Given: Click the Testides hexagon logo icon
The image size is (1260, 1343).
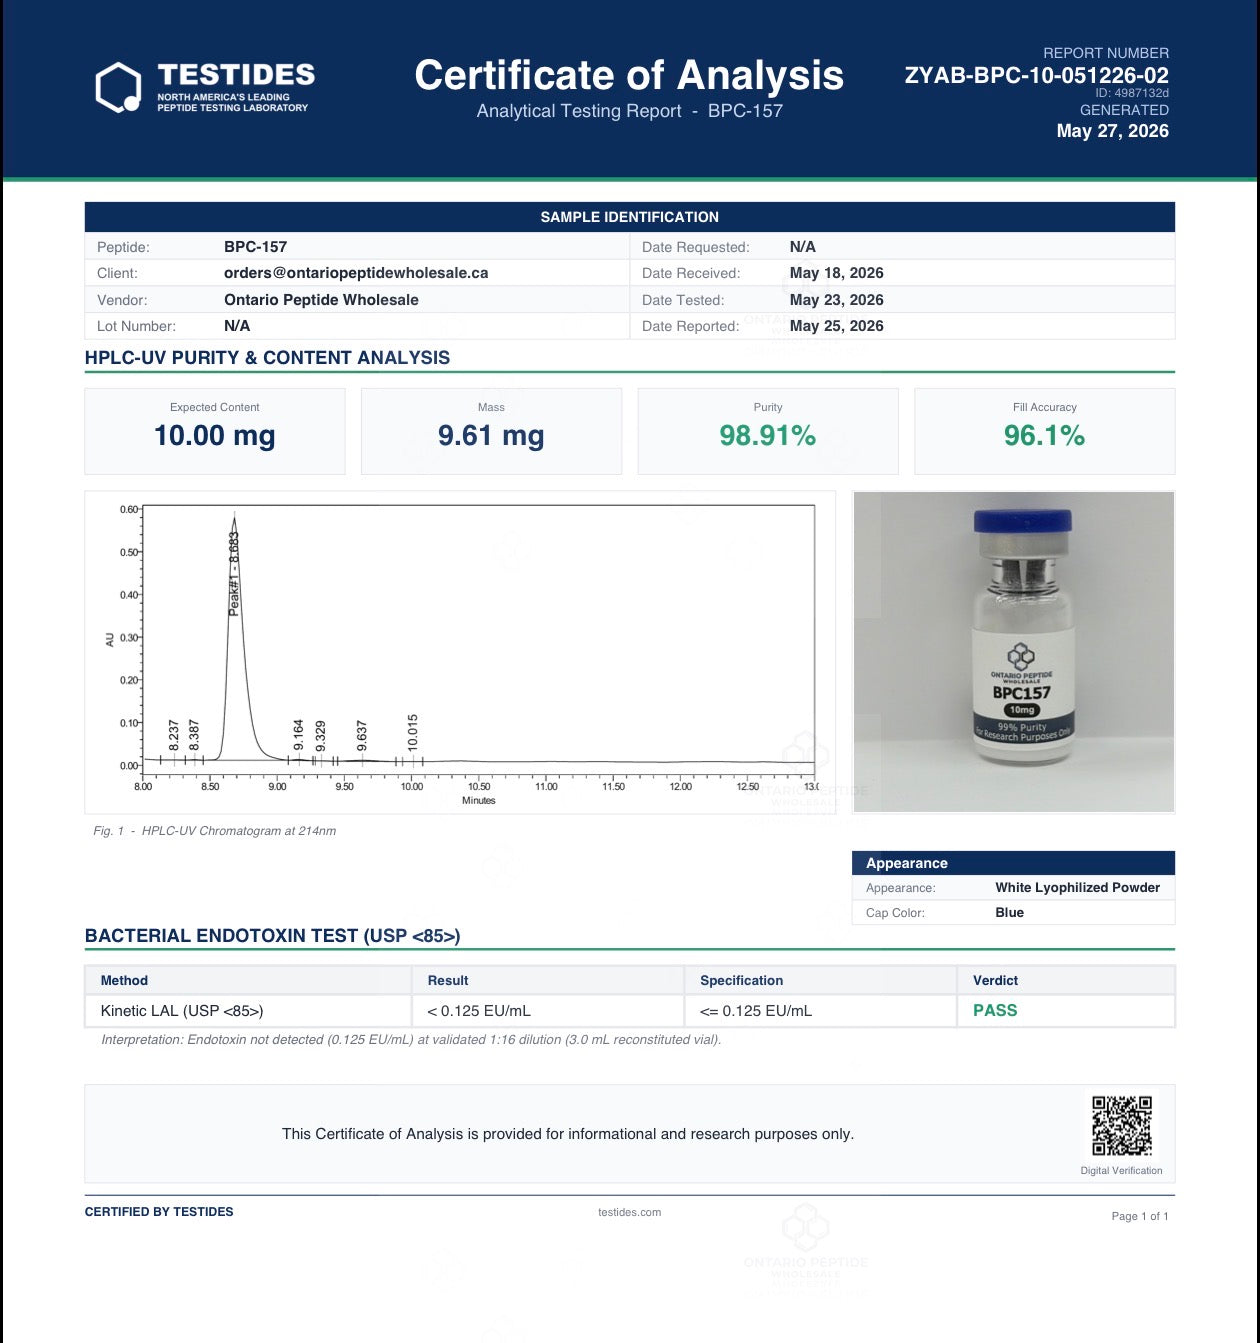Looking at the screenshot, I should click(118, 87).
